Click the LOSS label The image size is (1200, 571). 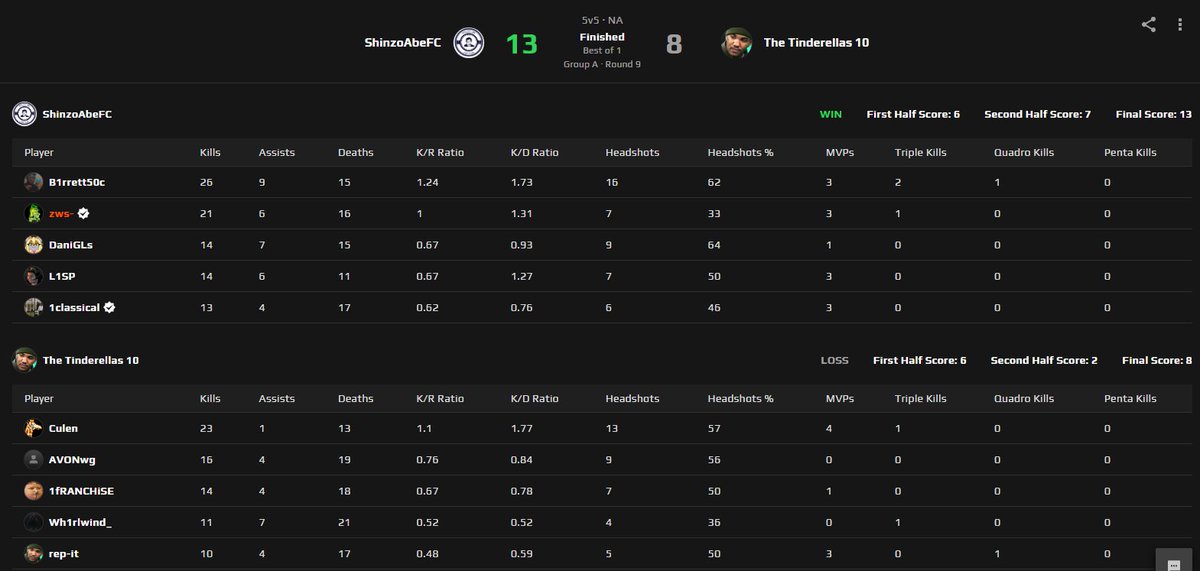835,360
